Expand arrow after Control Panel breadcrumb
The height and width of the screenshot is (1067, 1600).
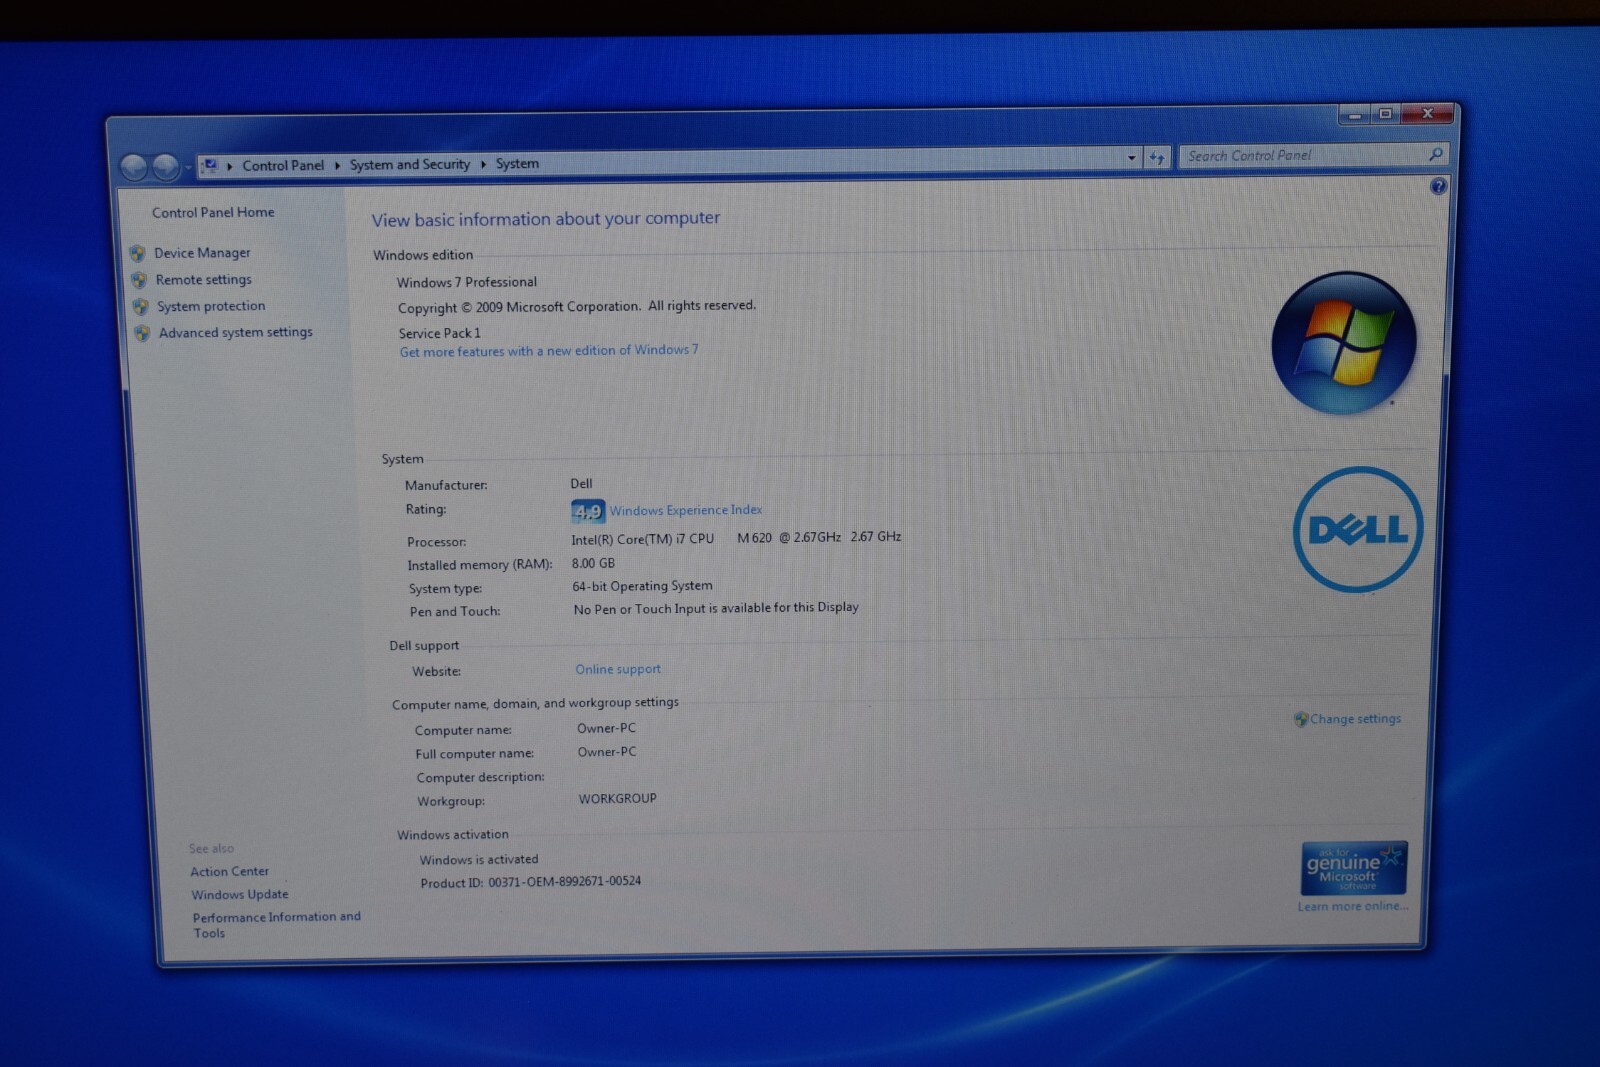(337, 165)
